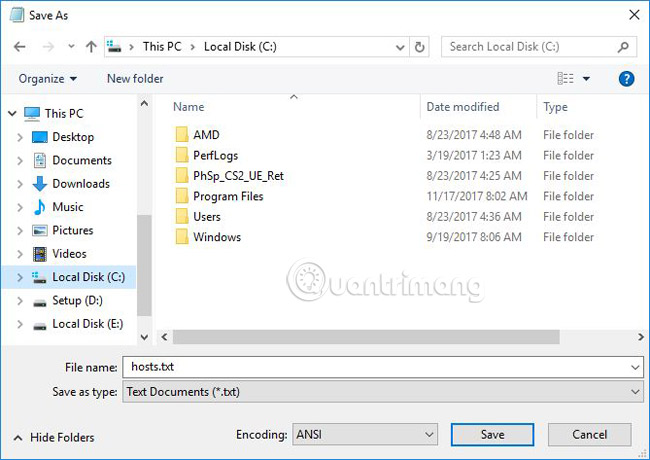Select Downloads in navigation pane

[81, 184]
